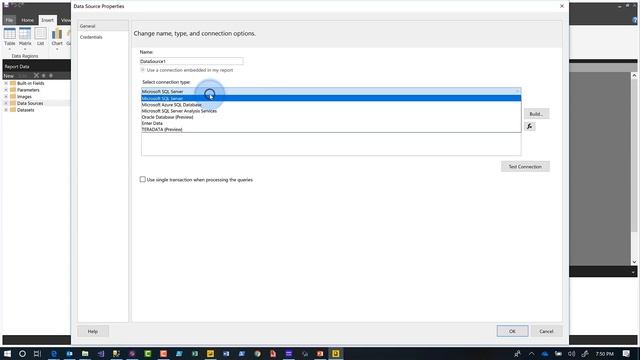Expand the Data Sources folder
The width and height of the screenshot is (640, 360).
pyautogui.click(x=6, y=103)
